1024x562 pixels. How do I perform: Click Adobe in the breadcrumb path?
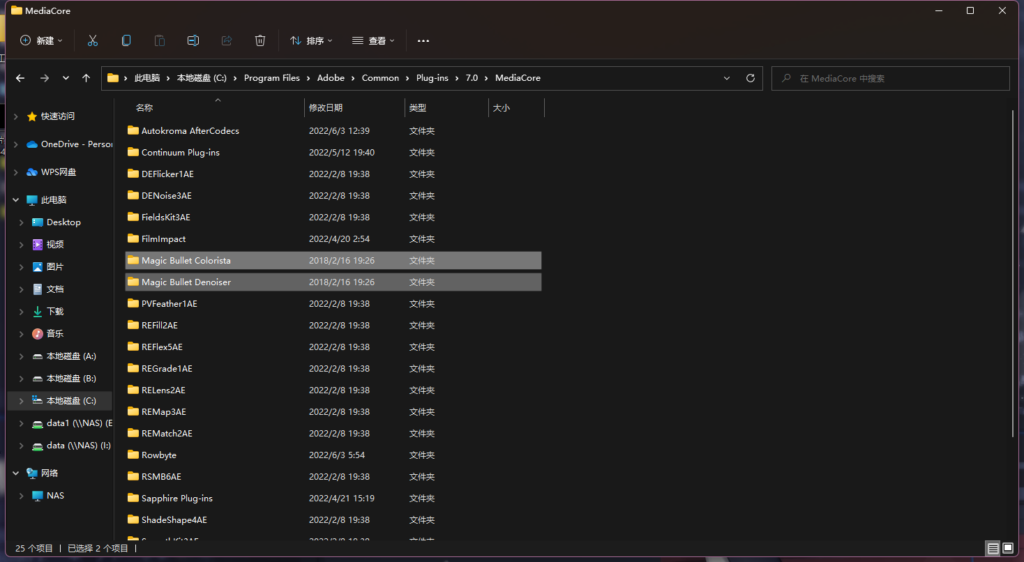pyautogui.click(x=330, y=78)
